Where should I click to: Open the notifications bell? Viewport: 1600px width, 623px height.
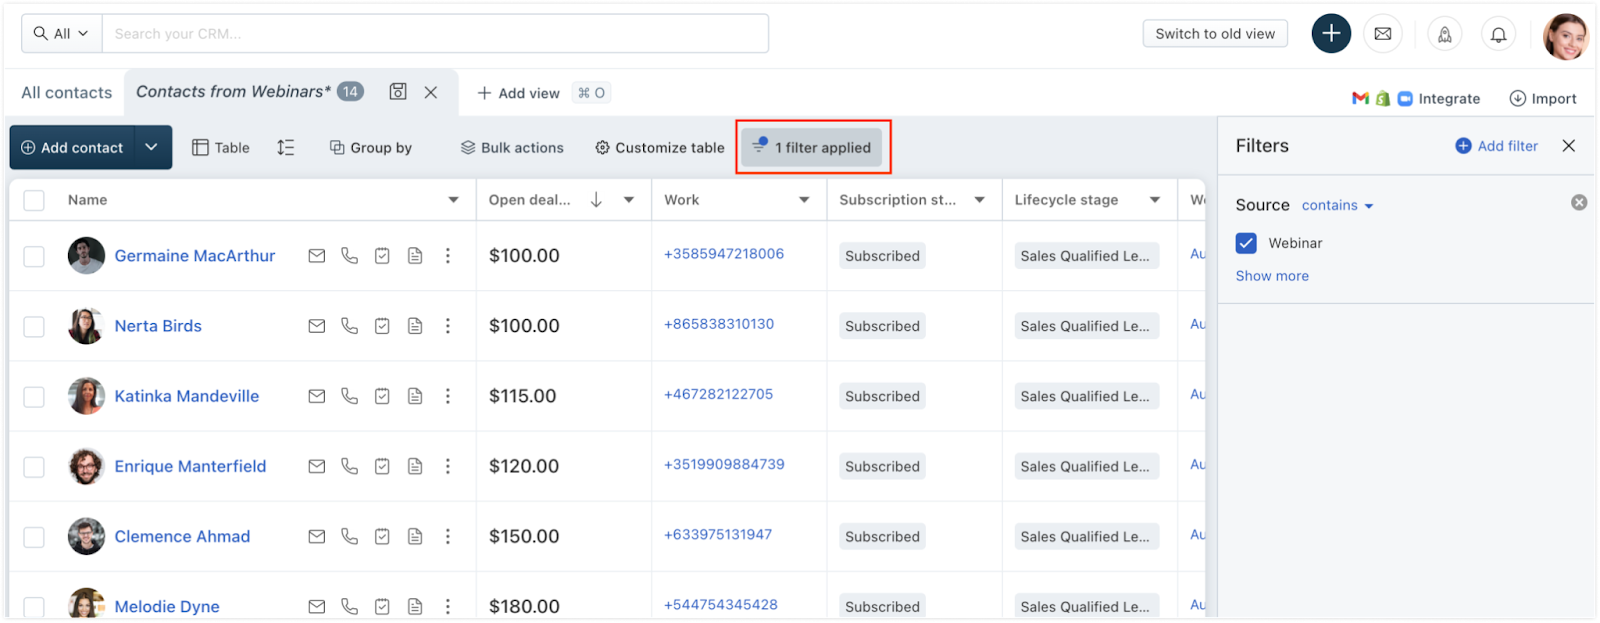[x=1498, y=35]
